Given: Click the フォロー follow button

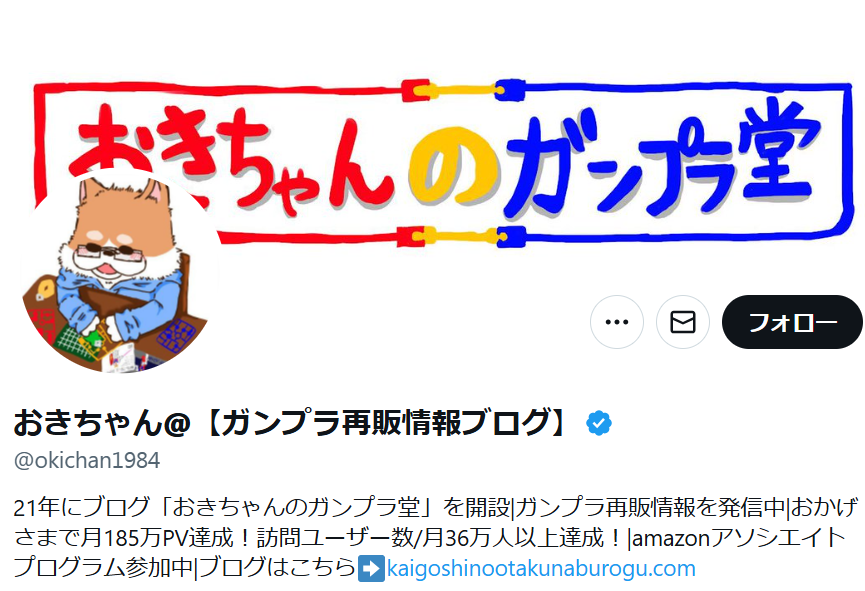Looking at the screenshot, I should [792, 322].
